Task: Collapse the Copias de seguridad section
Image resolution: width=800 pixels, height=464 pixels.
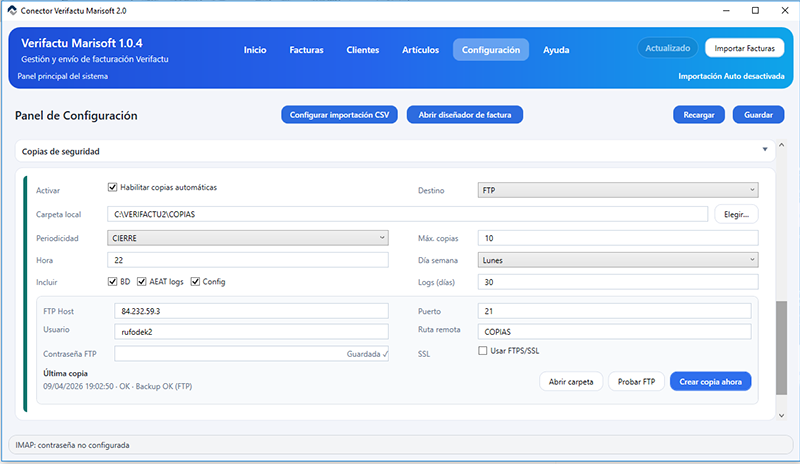Action: coord(765,150)
